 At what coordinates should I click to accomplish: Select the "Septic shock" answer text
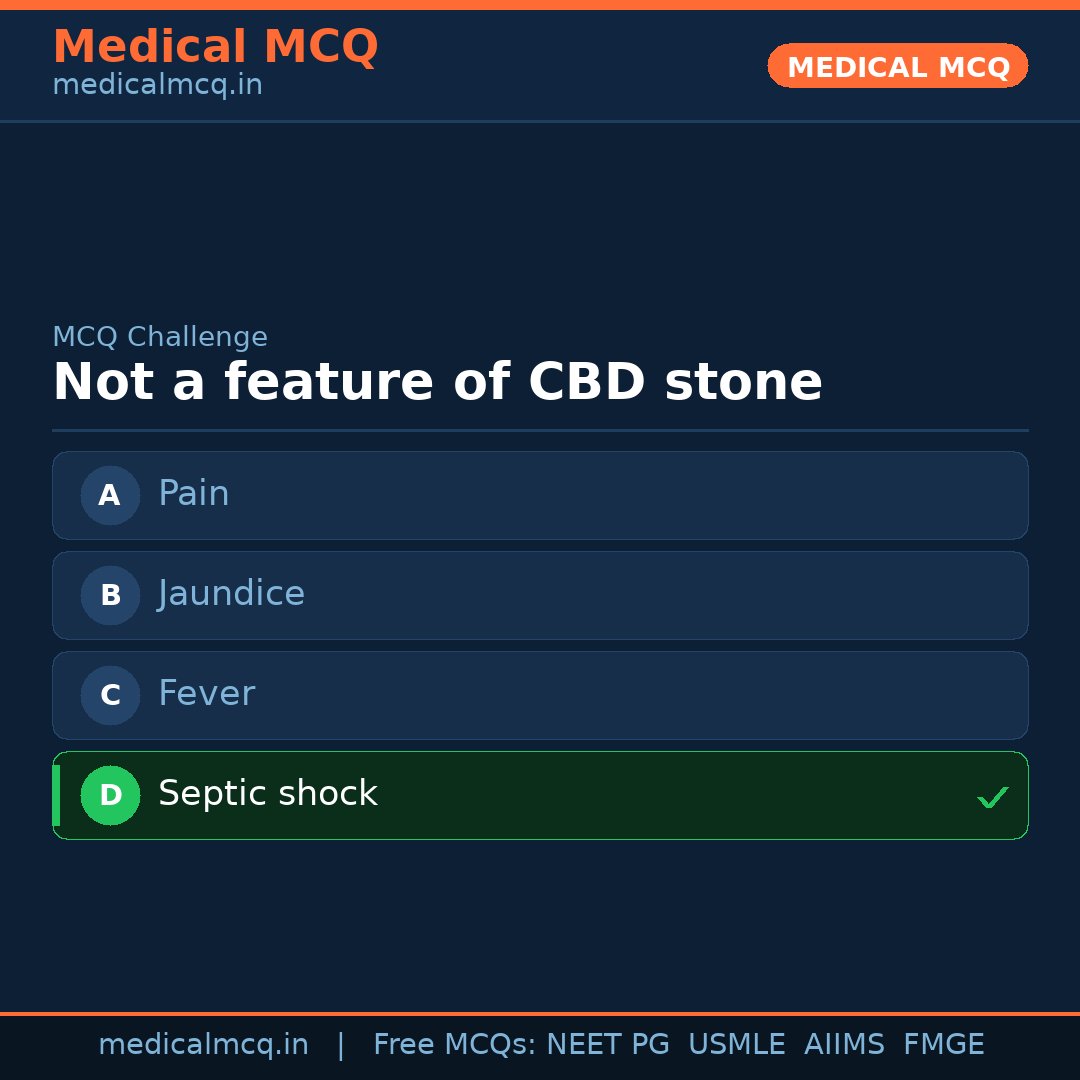point(268,794)
